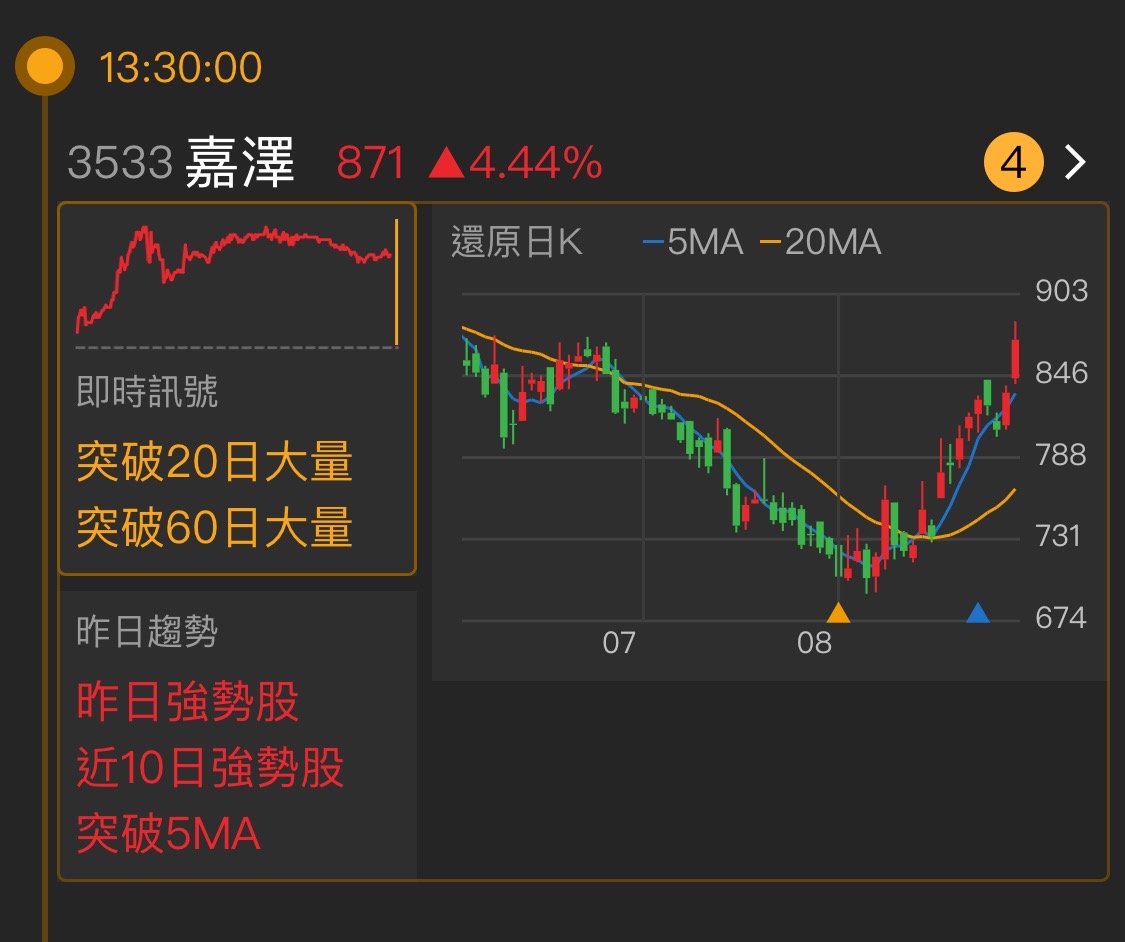Image resolution: width=1125 pixels, height=942 pixels.
Task: Click the 13:30:00 timestamp entry
Action: pos(179,67)
